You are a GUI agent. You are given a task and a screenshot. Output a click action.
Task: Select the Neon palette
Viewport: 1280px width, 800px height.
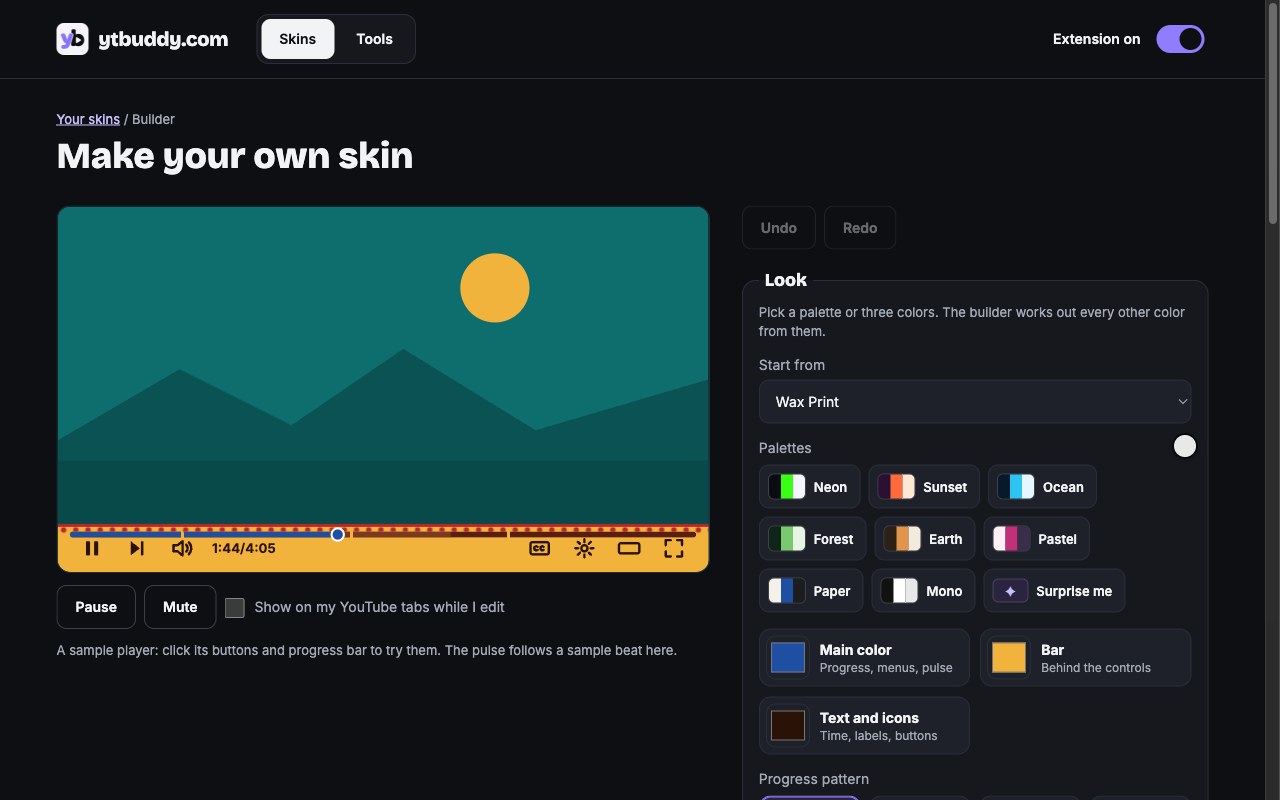coord(809,487)
